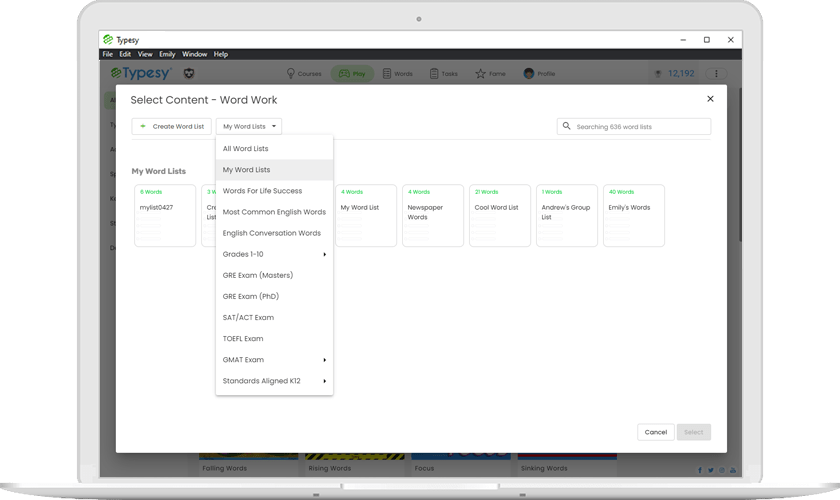Select Most Common English Words
The height and width of the screenshot is (500, 840).
point(274,212)
